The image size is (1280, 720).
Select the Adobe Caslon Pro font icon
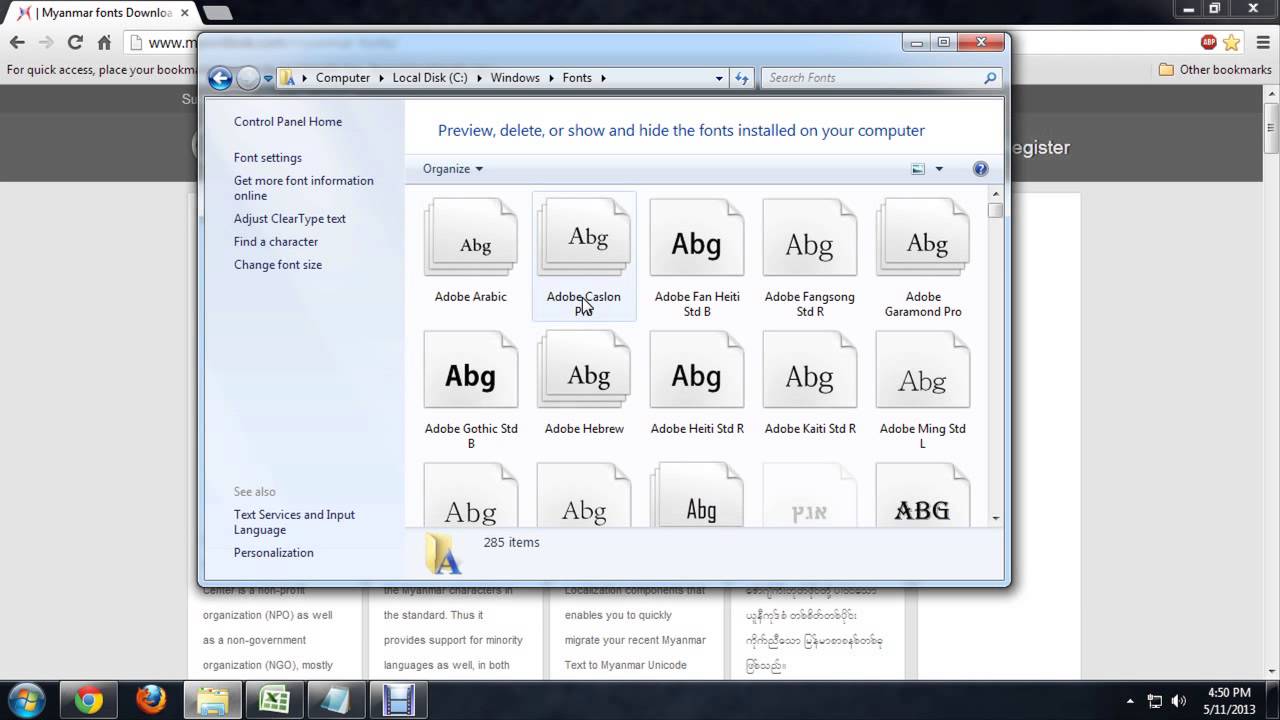(584, 238)
